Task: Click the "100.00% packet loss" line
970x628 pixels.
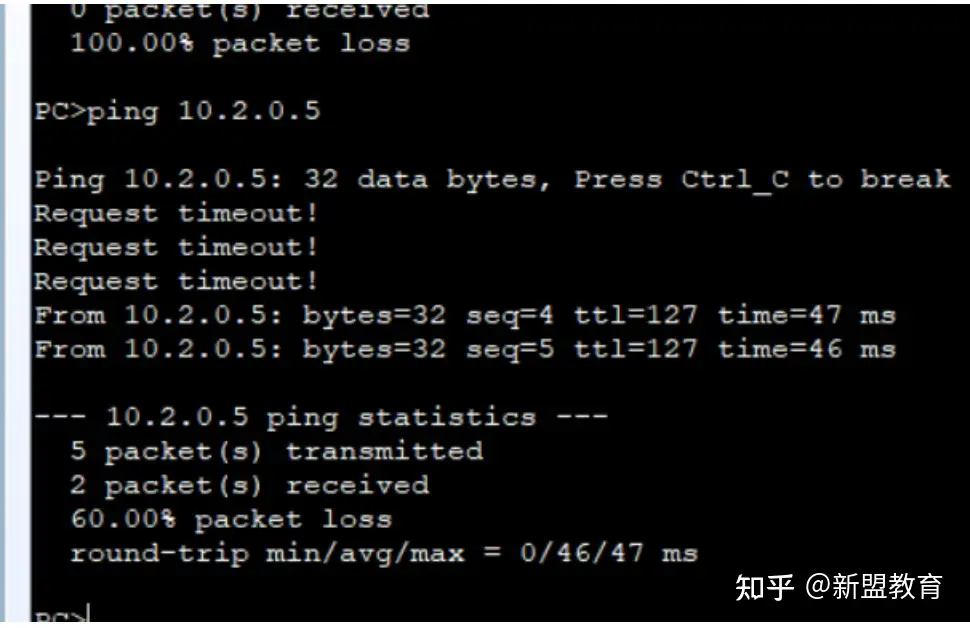Action: [x=239, y=44]
